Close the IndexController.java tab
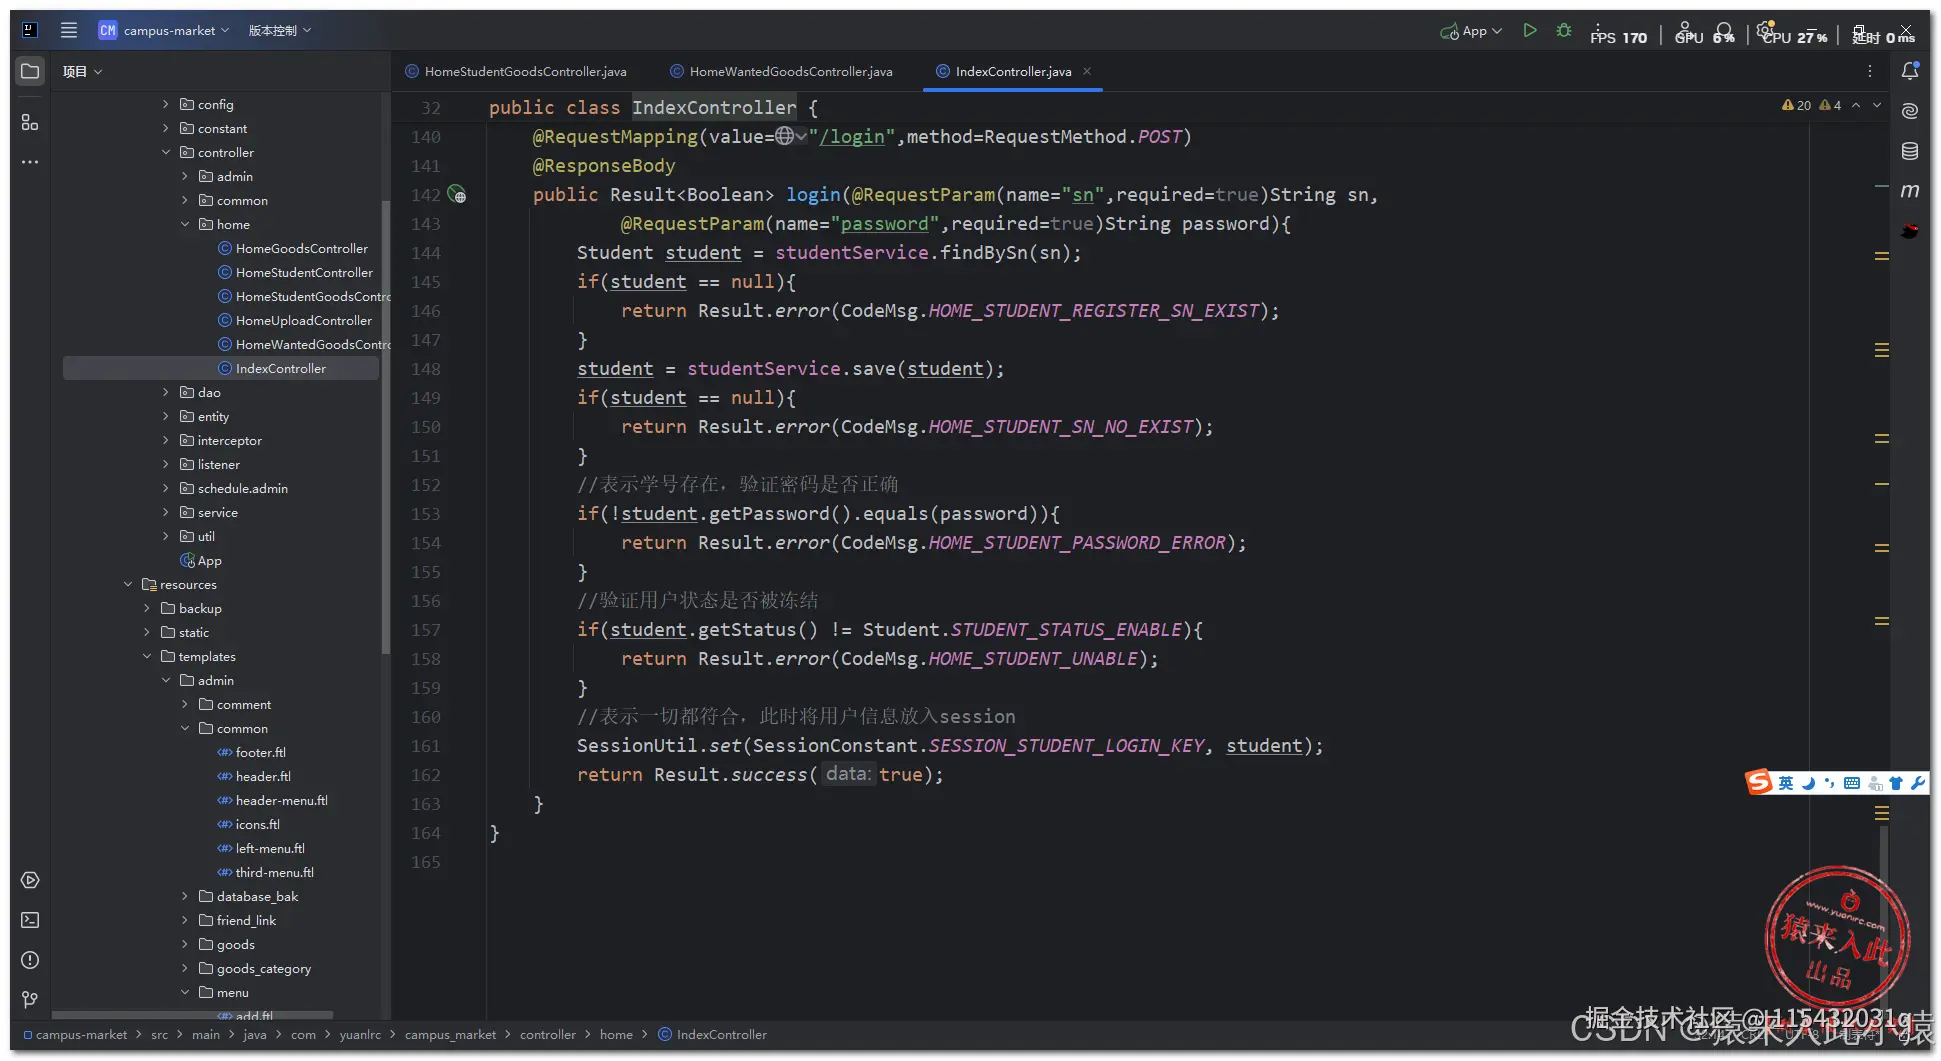1941x1061 pixels. tap(1087, 71)
